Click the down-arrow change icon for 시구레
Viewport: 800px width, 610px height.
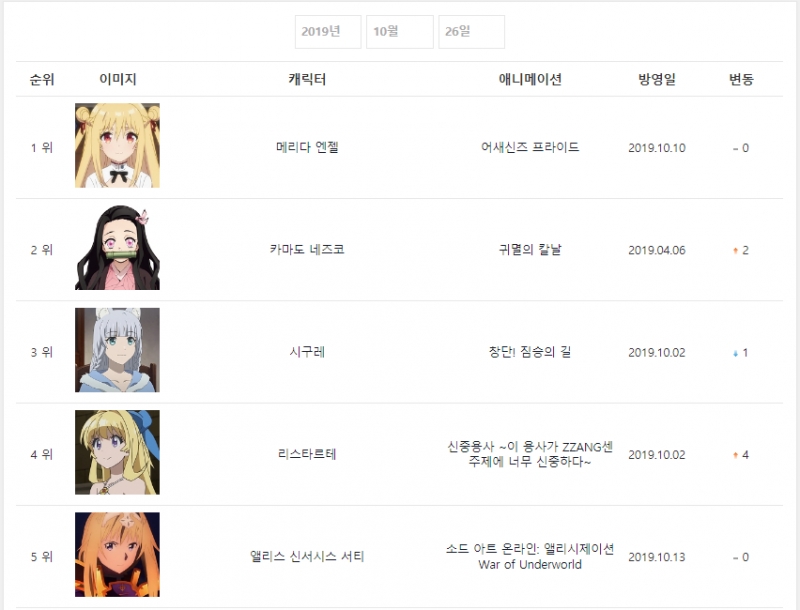(735, 353)
